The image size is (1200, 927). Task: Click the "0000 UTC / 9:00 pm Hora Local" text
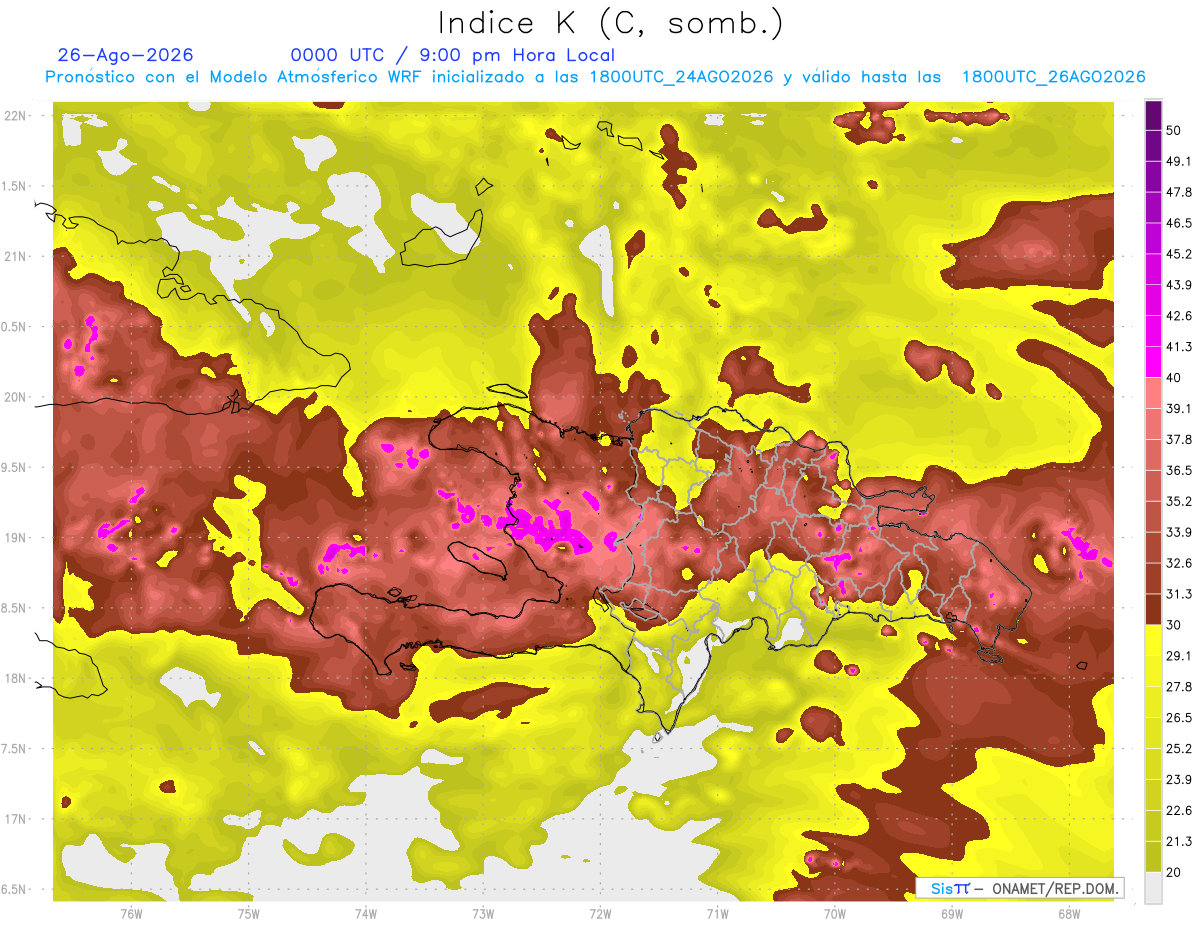coord(453,55)
